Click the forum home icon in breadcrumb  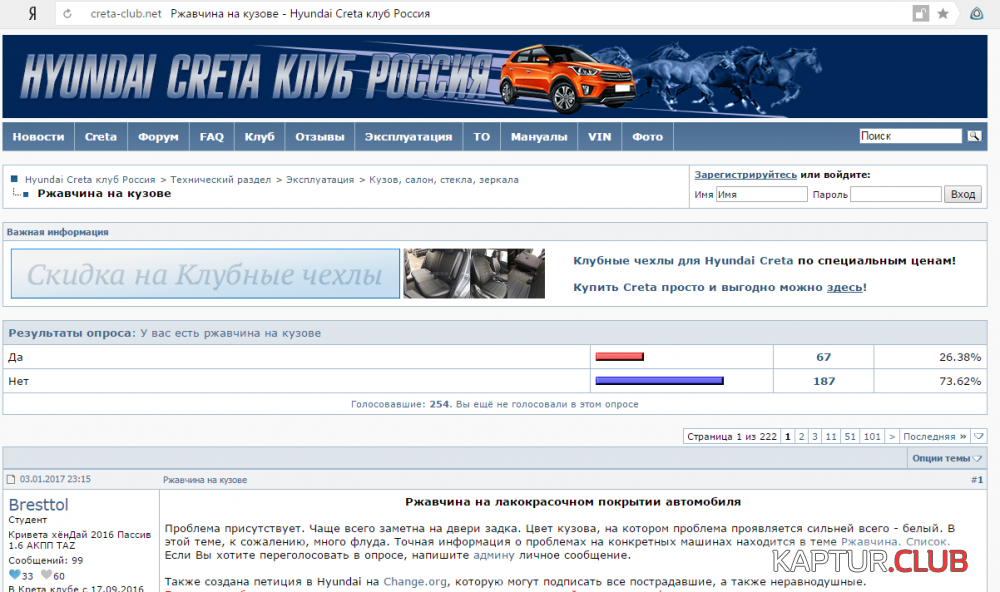point(15,180)
